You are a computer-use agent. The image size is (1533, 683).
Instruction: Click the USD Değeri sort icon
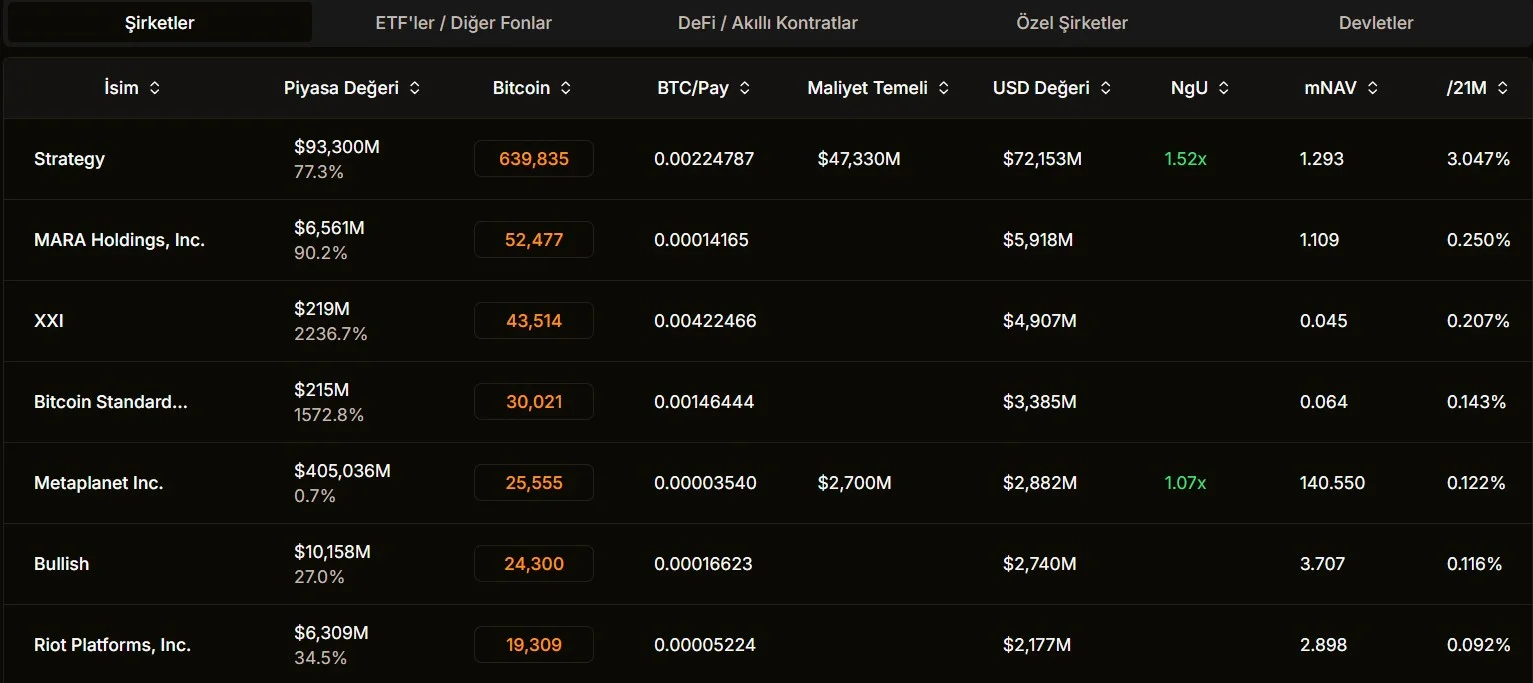click(x=1106, y=88)
